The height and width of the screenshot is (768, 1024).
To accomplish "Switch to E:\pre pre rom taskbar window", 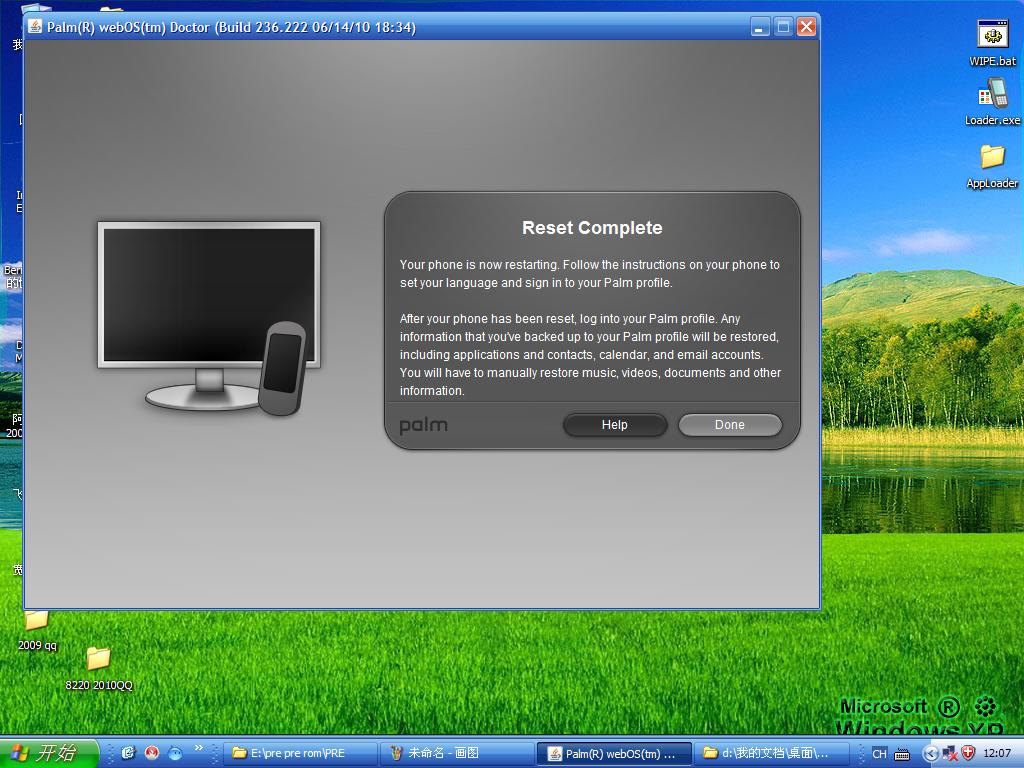I will click(x=300, y=753).
